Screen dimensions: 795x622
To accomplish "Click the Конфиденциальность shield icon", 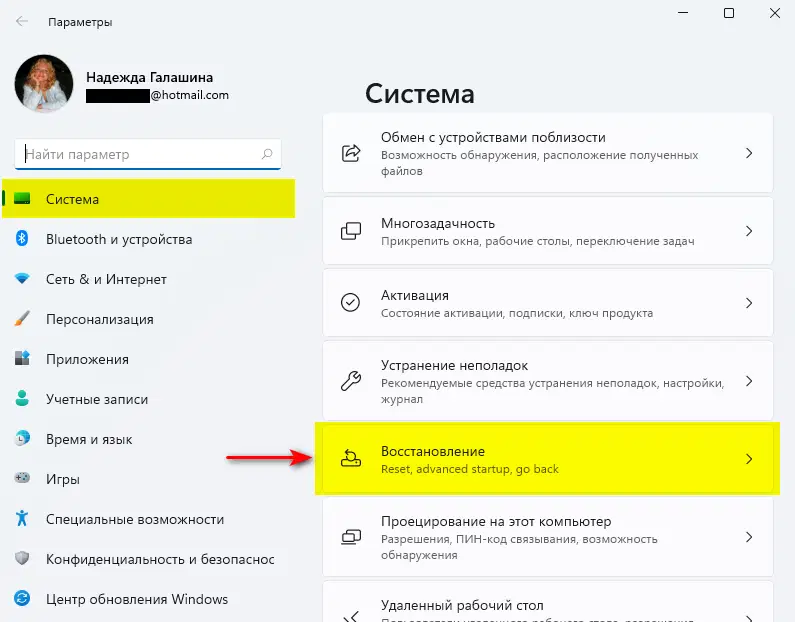I will [x=21, y=559].
